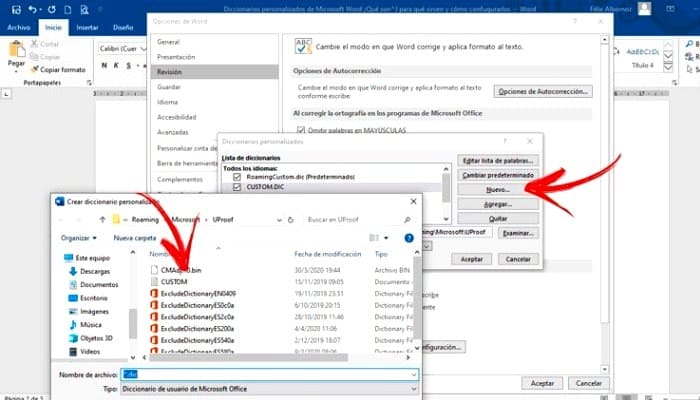Image resolution: width=700 pixels, height=400 pixels.
Task: Toggle italic K formatting in ribbon
Action: coord(116,66)
